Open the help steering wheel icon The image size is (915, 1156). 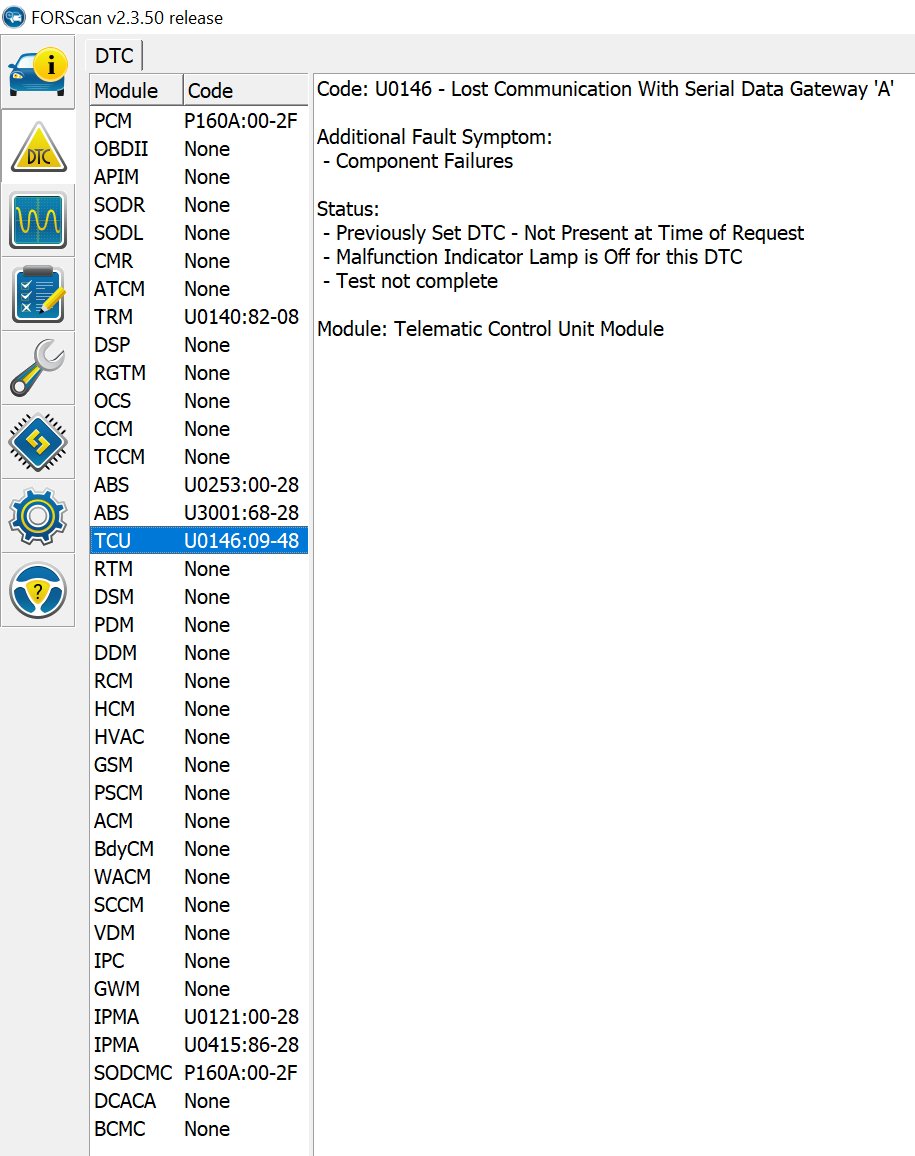click(38, 590)
